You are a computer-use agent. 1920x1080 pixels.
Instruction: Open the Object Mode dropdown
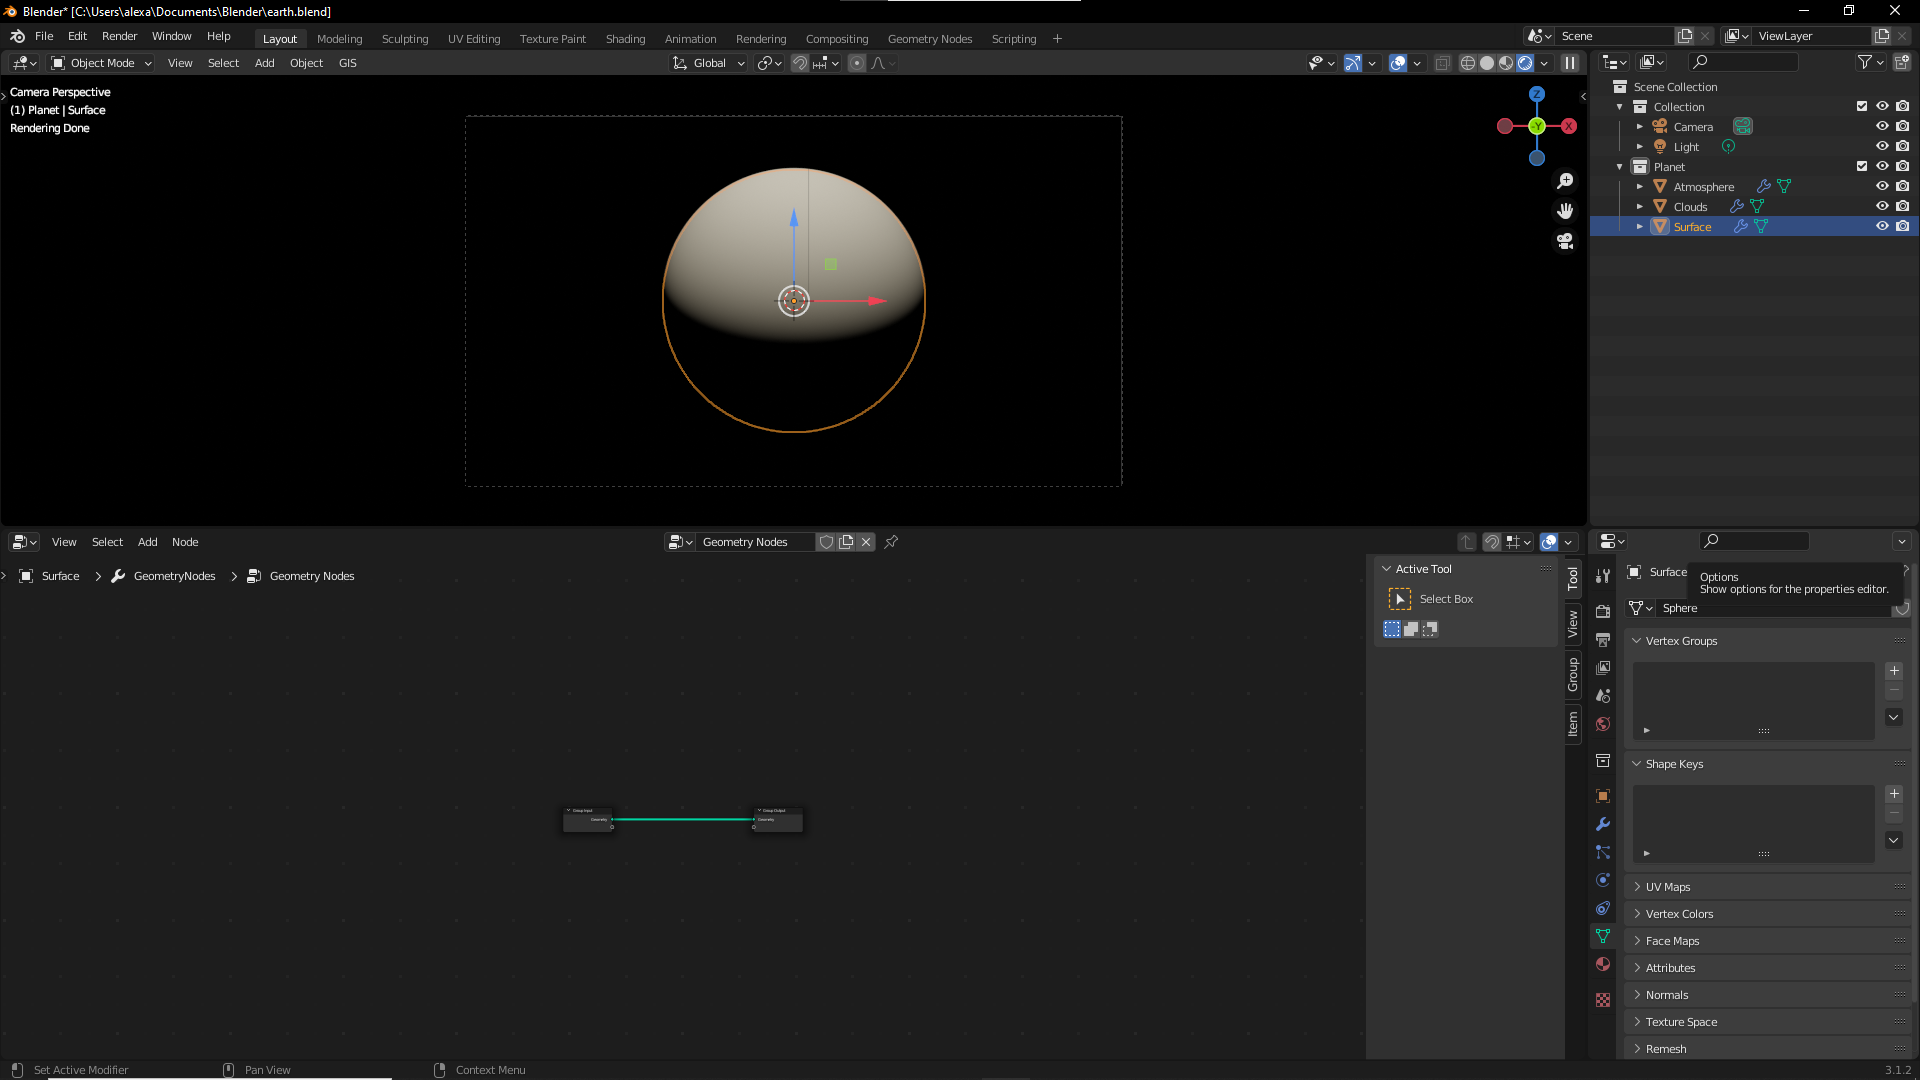coord(101,63)
